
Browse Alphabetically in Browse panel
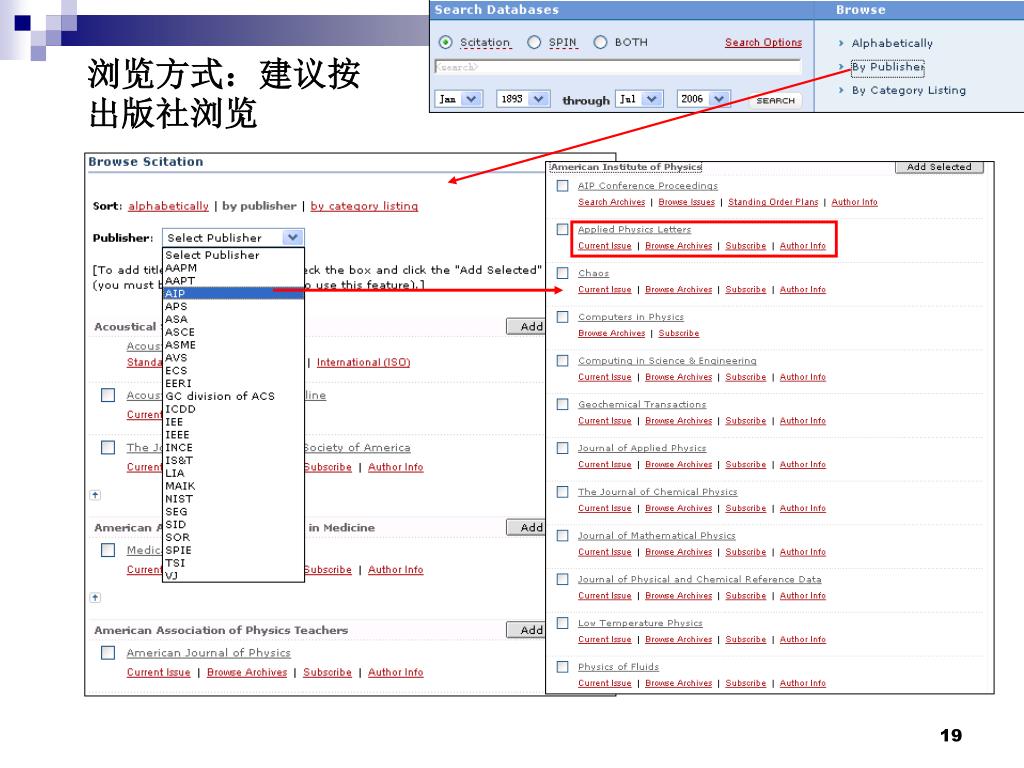tap(891, 43)
